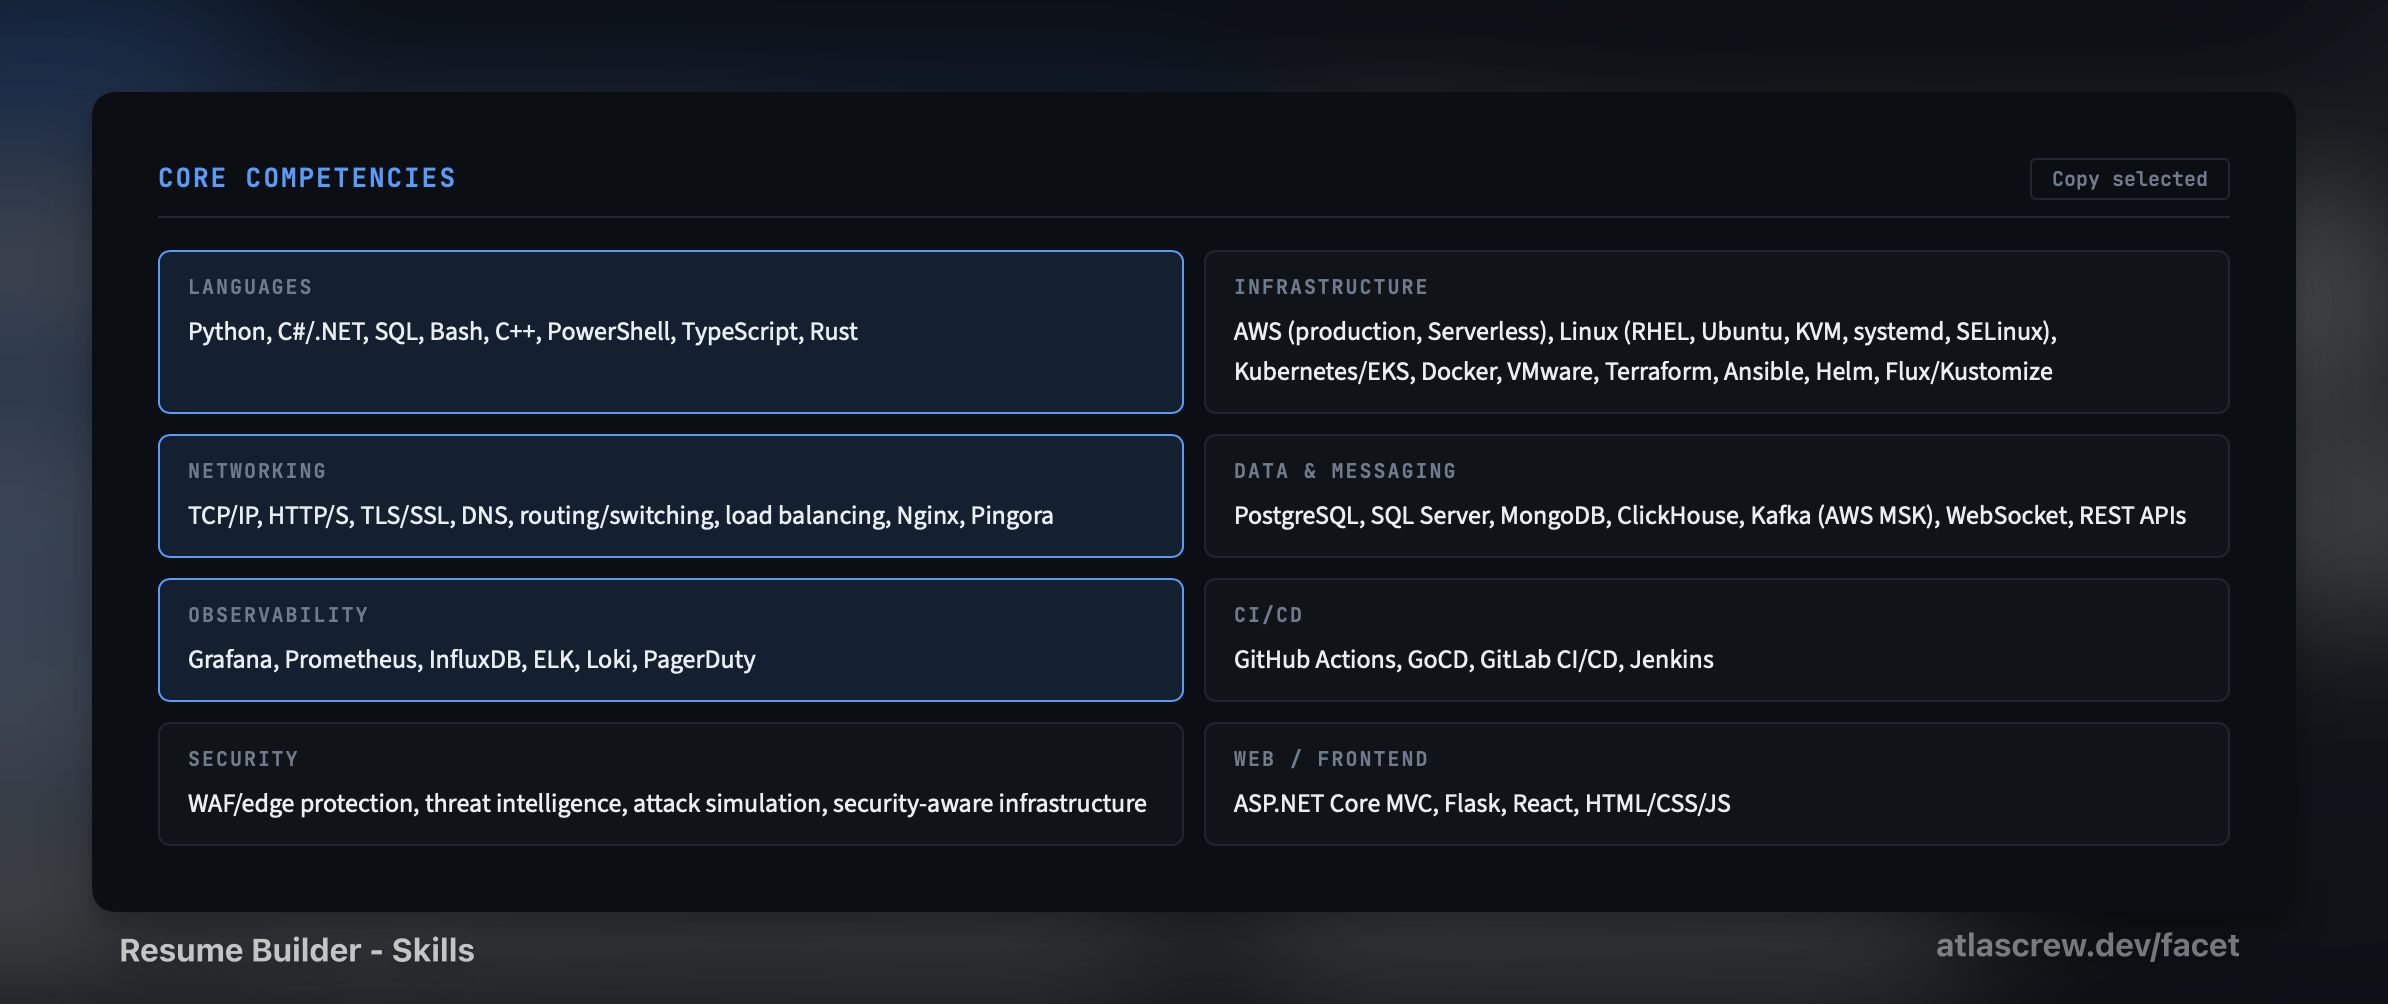Click the Core Competencies heading
The height and width of the screenshot is (1004, 2388).
tap(307, 178)
